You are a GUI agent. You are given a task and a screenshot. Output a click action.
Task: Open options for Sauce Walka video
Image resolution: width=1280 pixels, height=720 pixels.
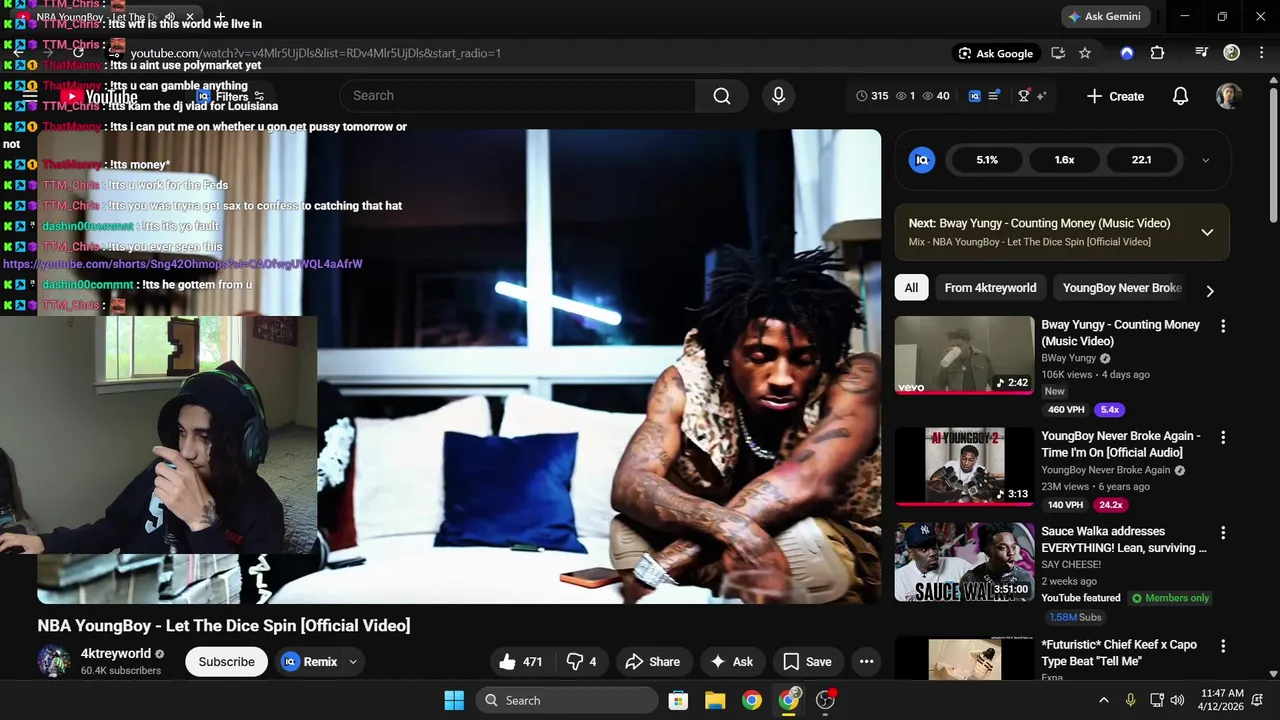point(1223,533)
